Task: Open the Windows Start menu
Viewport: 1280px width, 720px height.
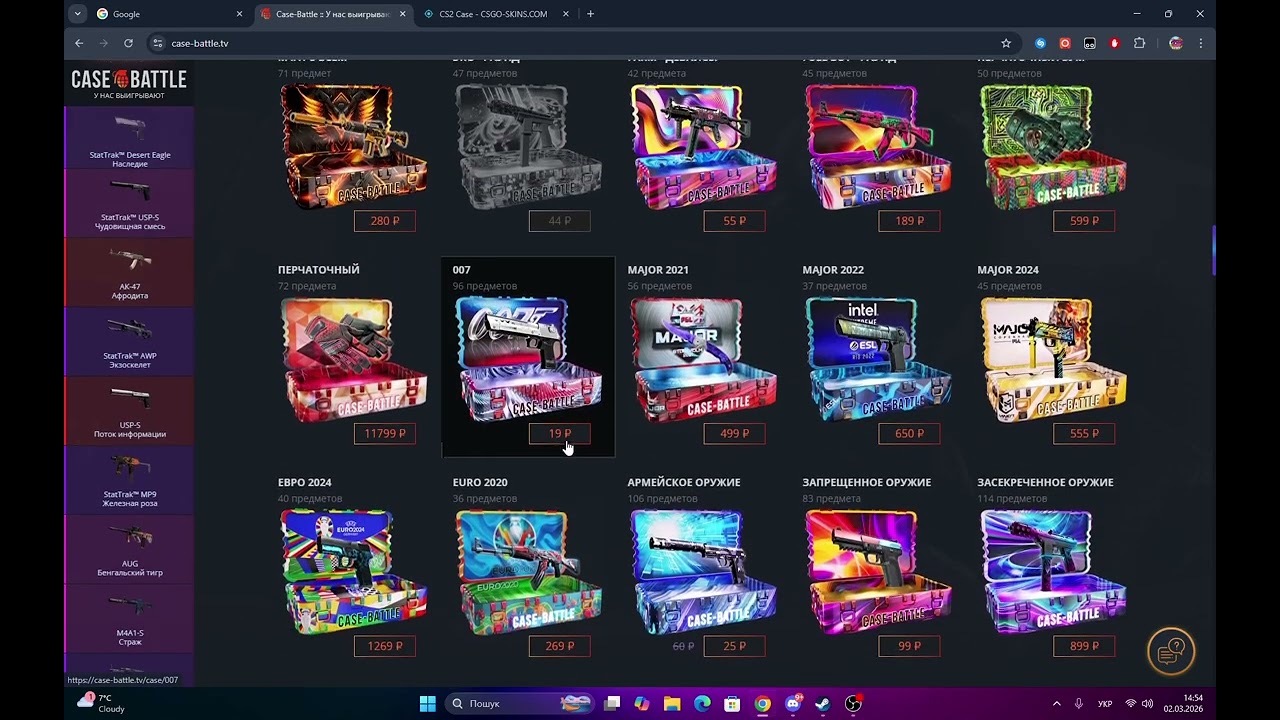Action: click(x=428, y=704)
